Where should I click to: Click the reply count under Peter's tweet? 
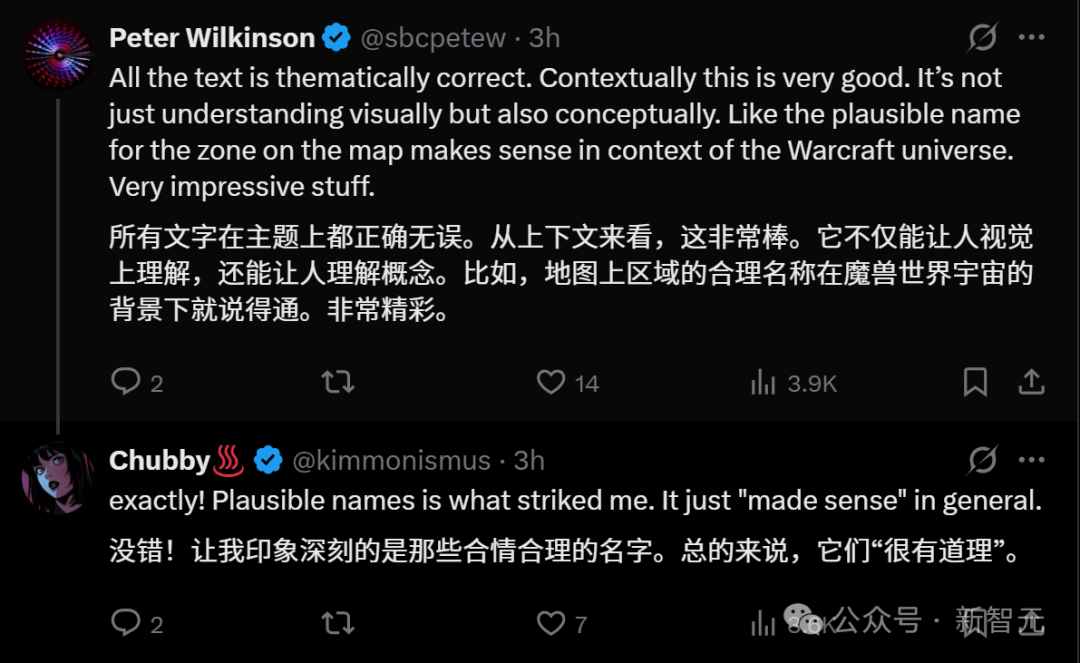click(155, 382)
